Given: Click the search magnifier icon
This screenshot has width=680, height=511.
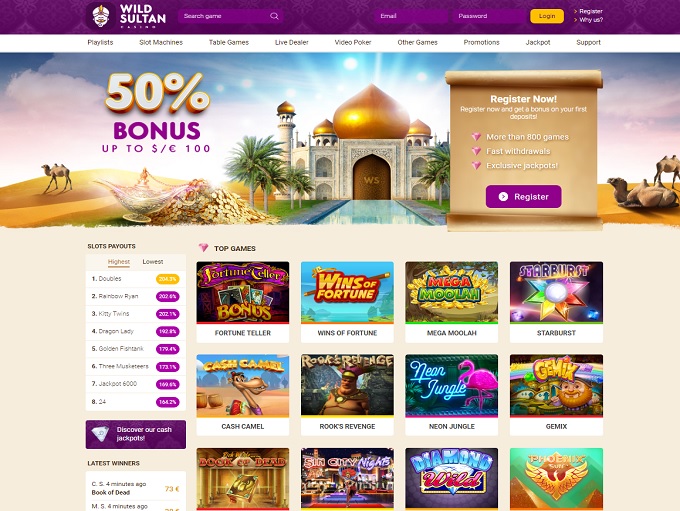Looking at the screenshot, I should point(274,16).
